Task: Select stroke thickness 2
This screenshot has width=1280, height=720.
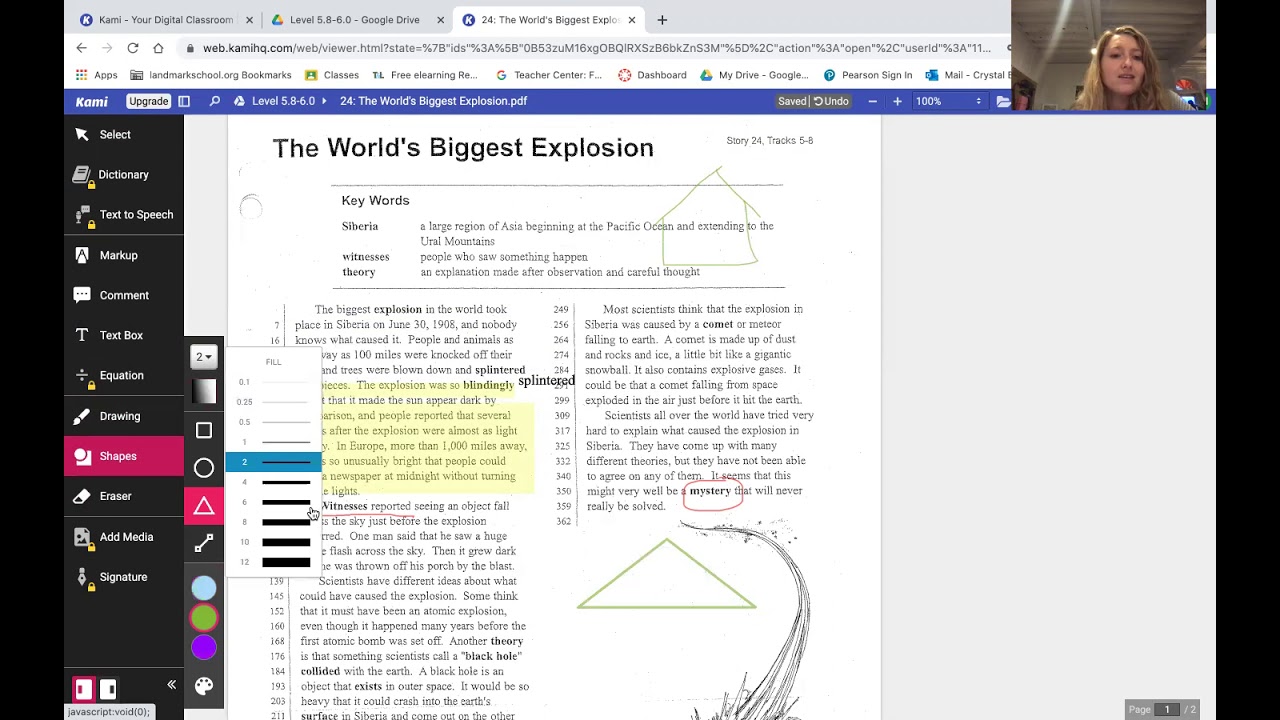Action: point(274,462)
